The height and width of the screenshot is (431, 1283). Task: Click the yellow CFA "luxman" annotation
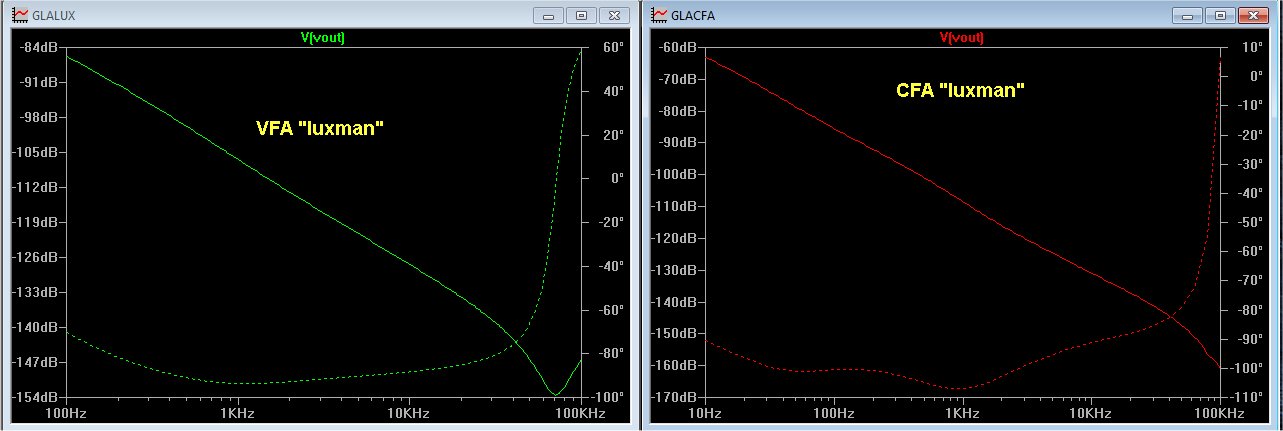coord(961,90)
